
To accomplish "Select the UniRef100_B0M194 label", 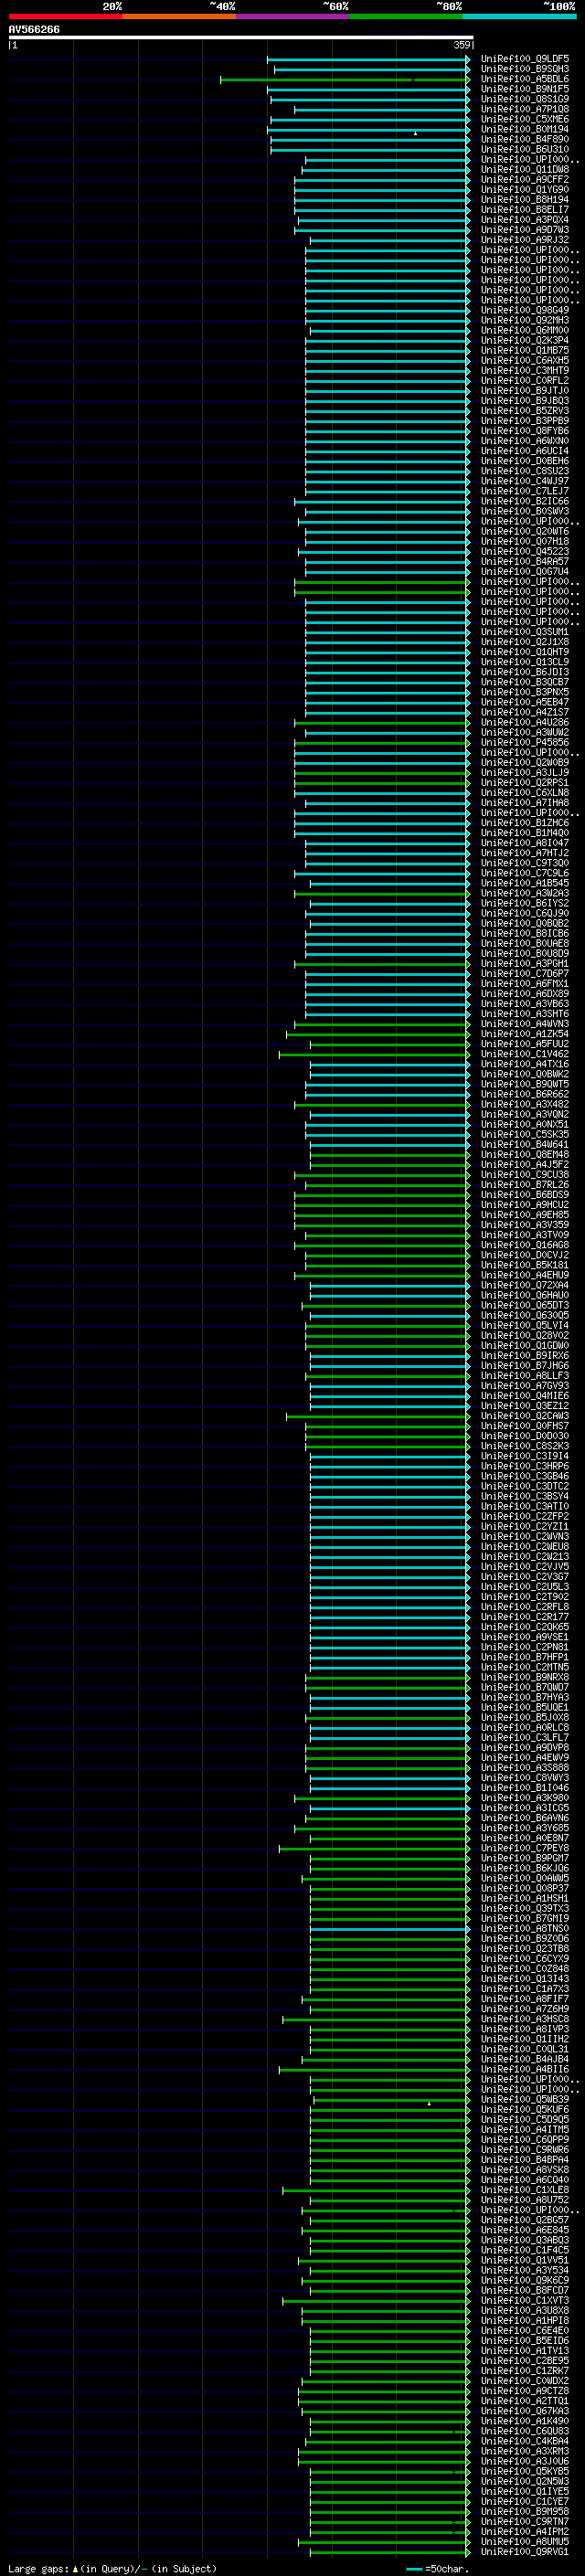I will [525, 129].
